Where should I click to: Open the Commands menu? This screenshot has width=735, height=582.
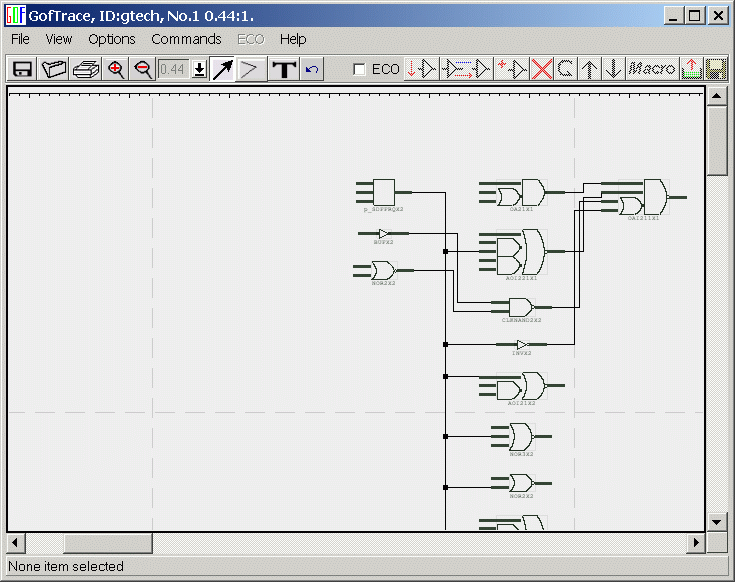(186, 39)
